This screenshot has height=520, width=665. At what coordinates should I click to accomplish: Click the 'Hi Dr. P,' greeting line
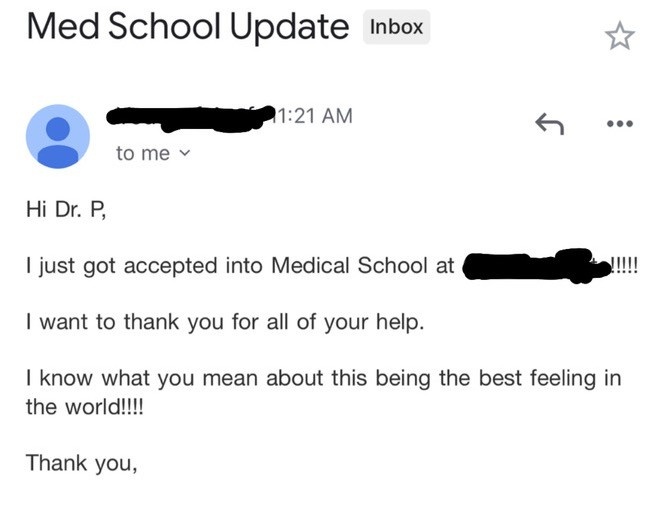66,209
